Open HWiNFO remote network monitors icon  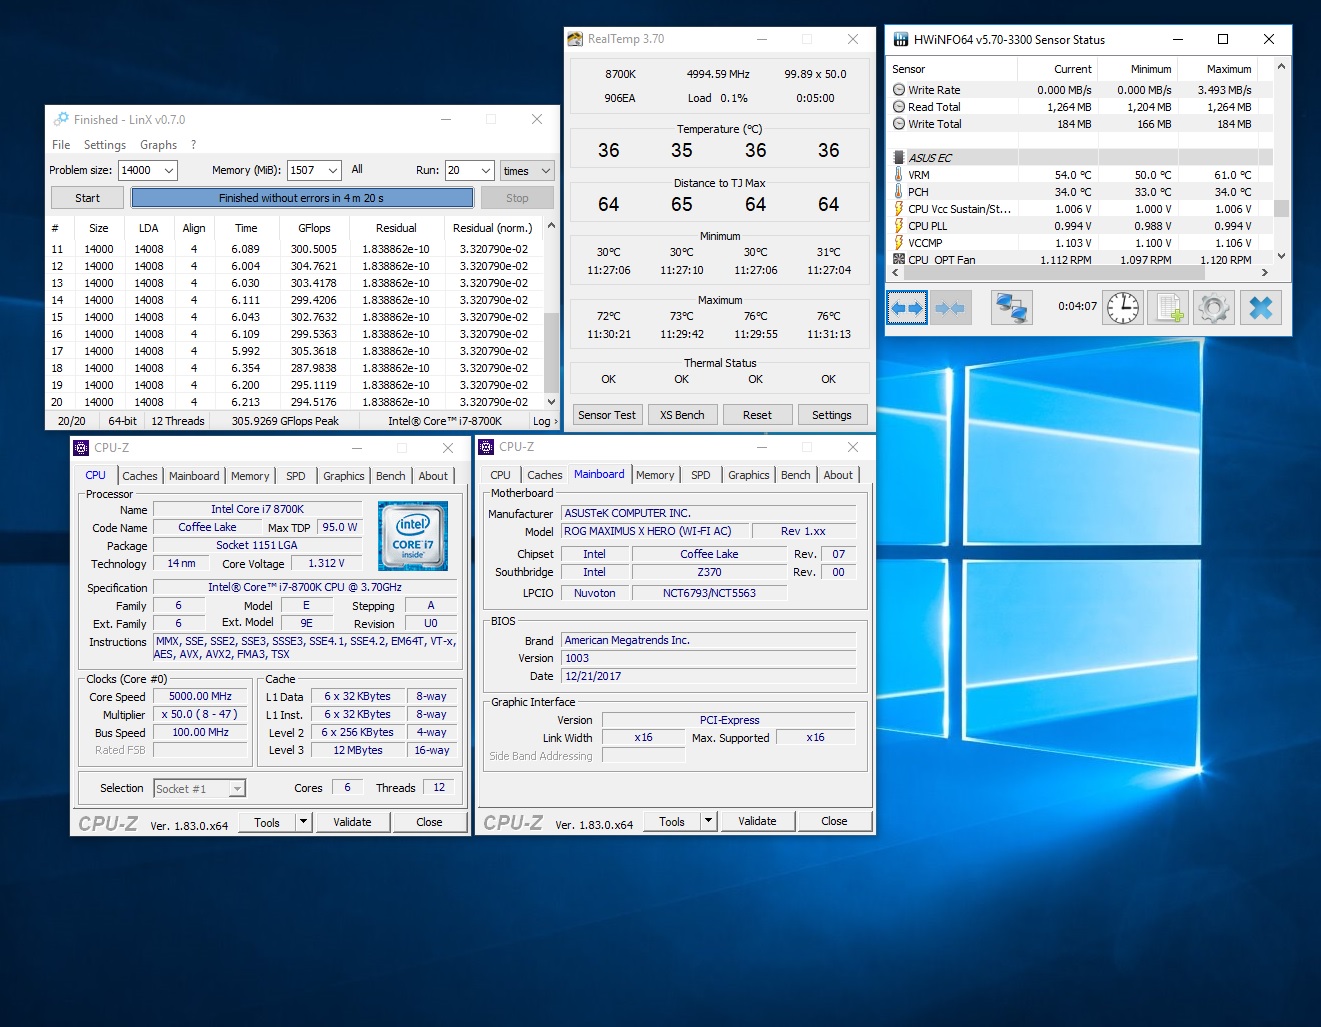click(x=1011, y=308)
